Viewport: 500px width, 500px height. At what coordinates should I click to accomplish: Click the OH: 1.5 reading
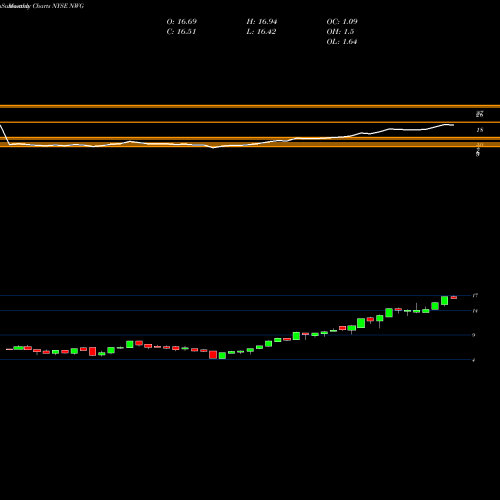(x=340, y=32)
